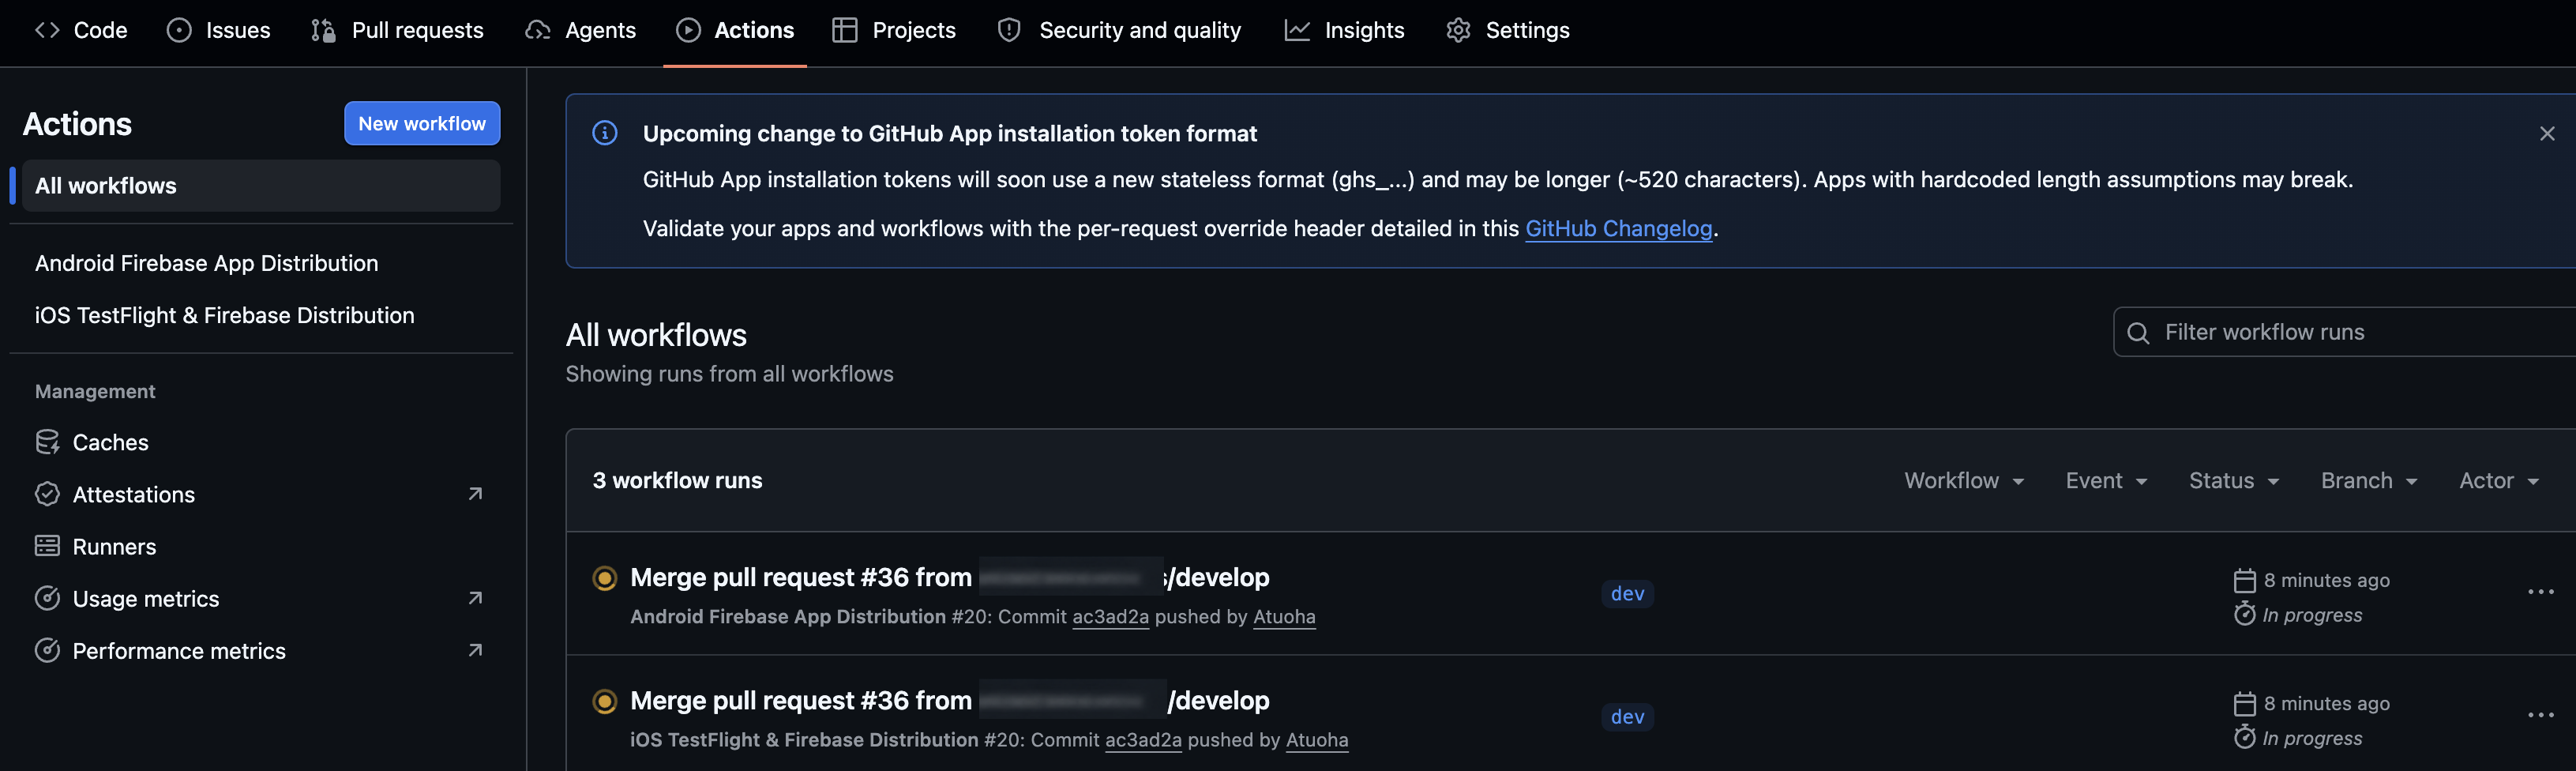Open the Projects tab
Viewport: 2576px width, 771px height.
[x=894, y=30]
